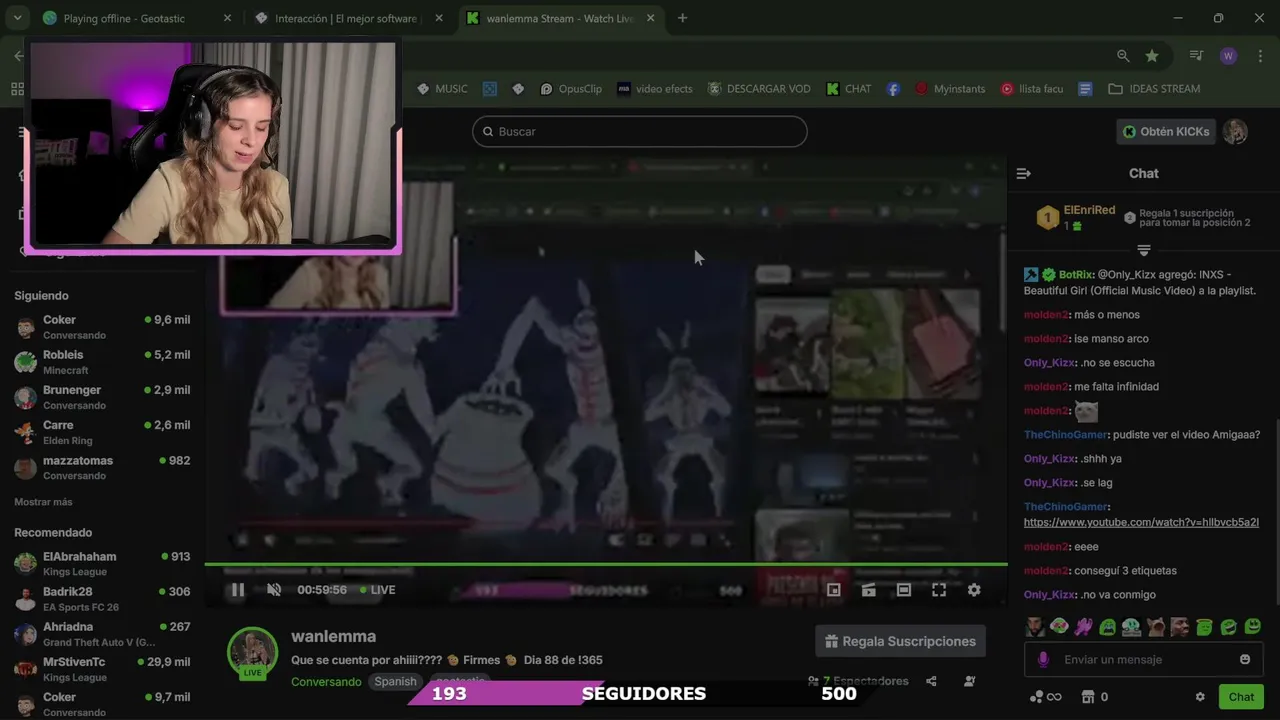Open the DESCARGAR VOD bookmark

(759, 88)
